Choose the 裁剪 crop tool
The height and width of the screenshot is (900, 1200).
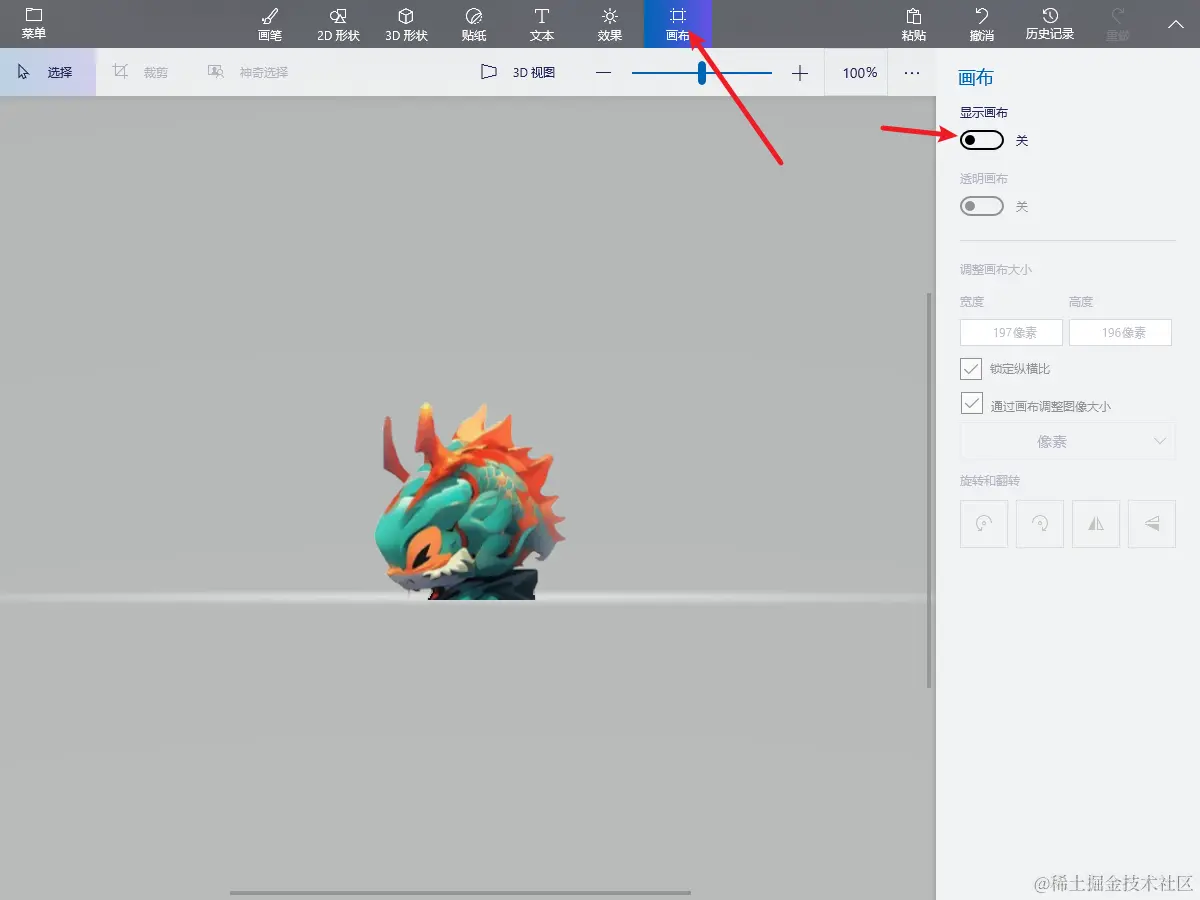coord(141,72)
